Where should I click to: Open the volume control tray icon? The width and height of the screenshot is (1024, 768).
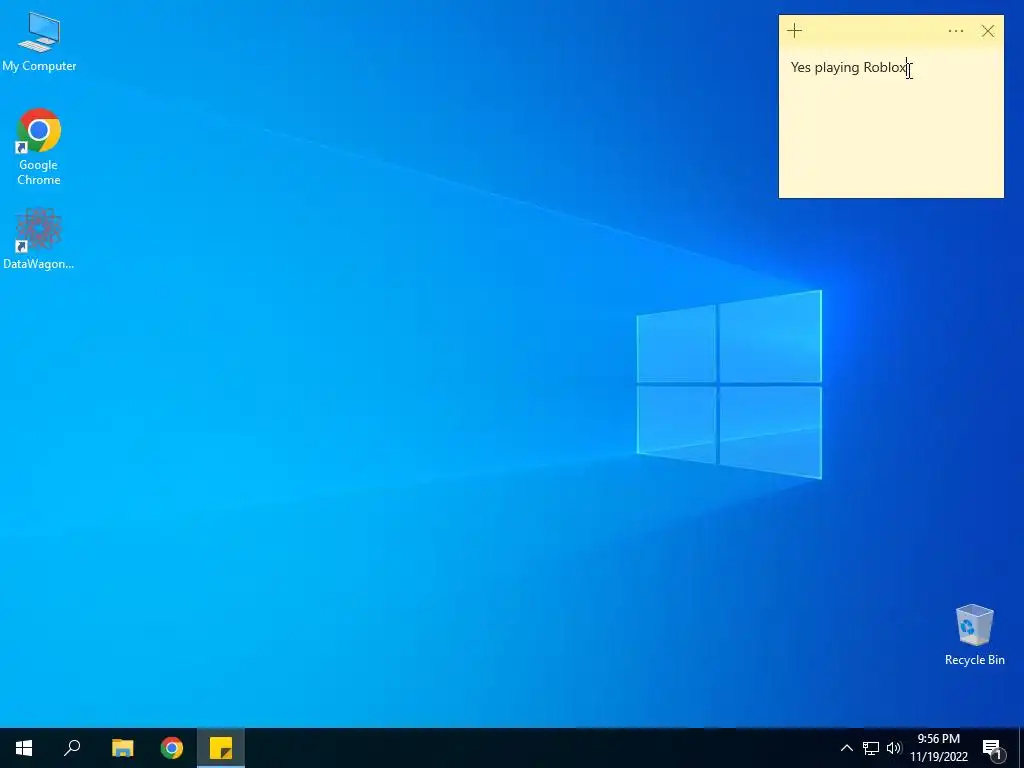[x=894, y=748]
